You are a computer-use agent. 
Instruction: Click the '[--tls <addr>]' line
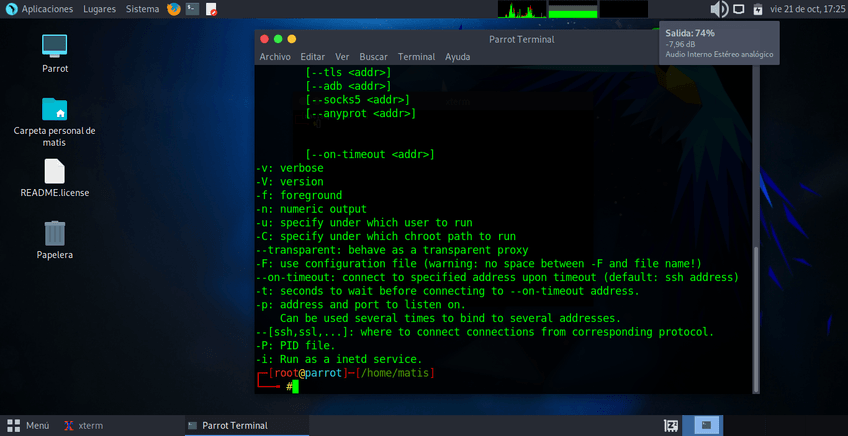pos(348,72)
